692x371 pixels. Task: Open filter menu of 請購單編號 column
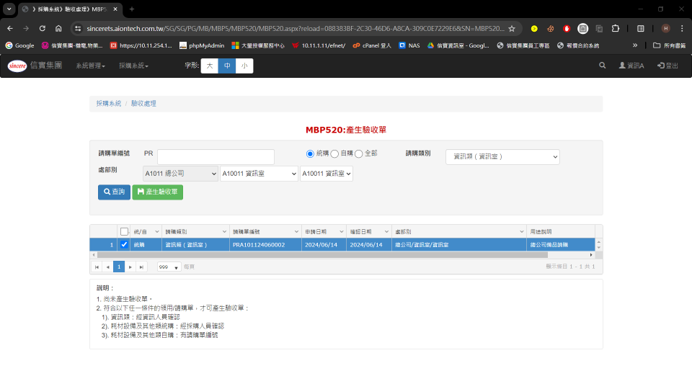coord(297,232)
